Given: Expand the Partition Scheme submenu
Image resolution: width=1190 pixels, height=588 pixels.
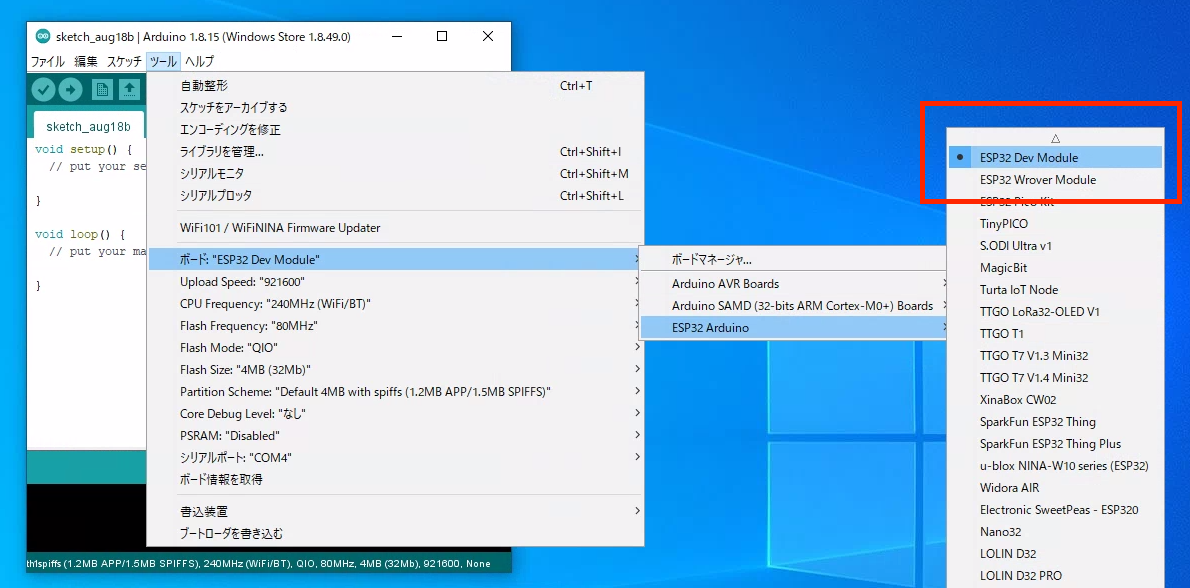Looking at the screenshot, I should click(395, 391).
